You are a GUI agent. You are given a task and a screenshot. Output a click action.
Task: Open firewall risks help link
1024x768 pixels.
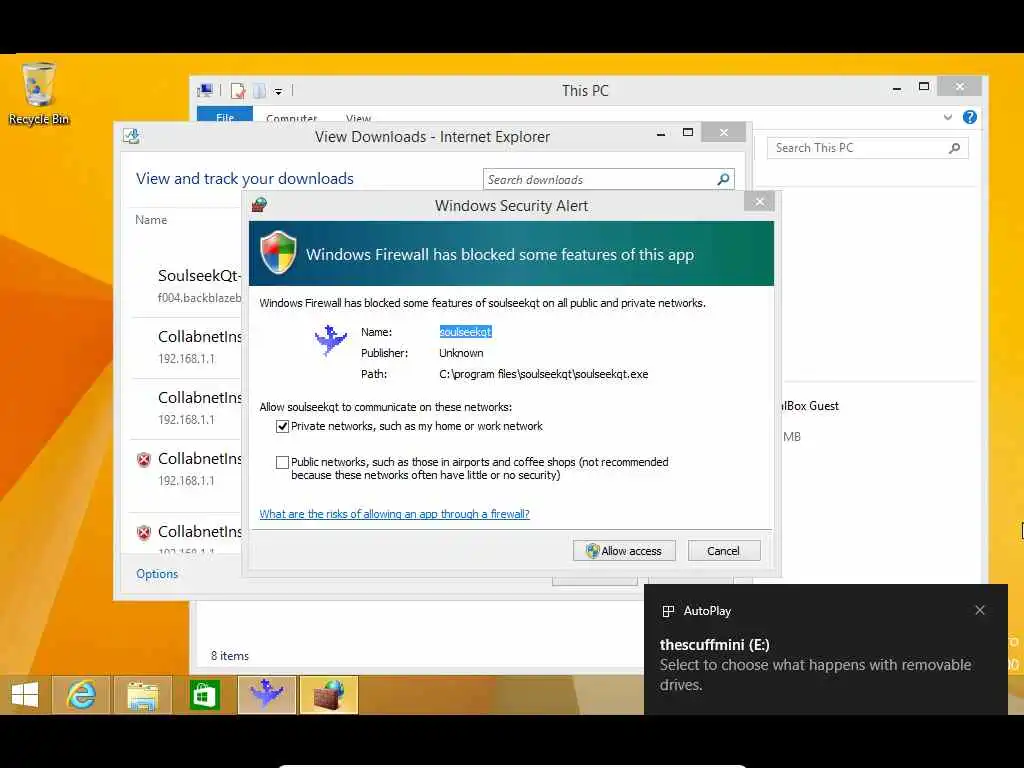(x=394, y=514)
